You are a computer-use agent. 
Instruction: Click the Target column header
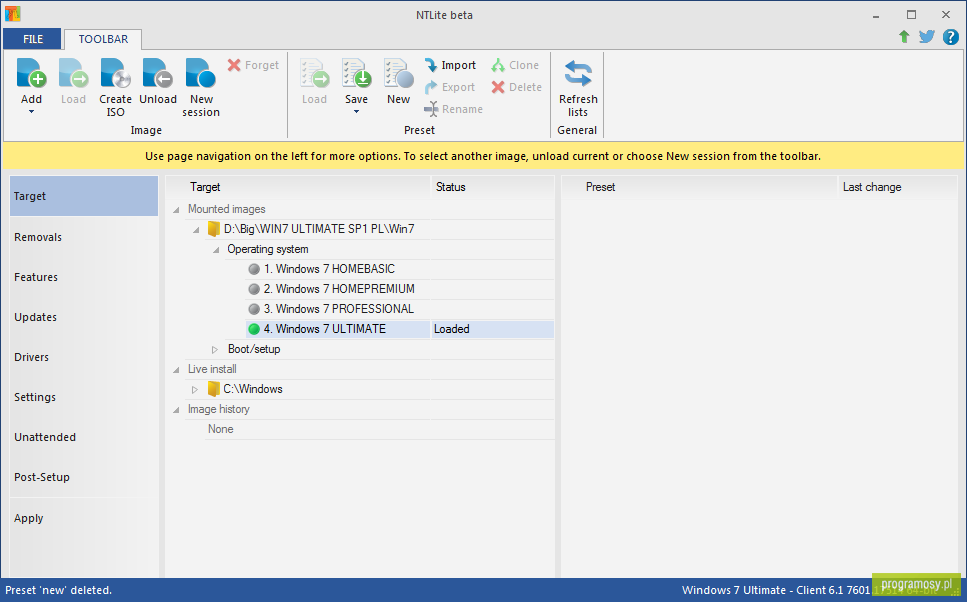click(x=298, y=187)
